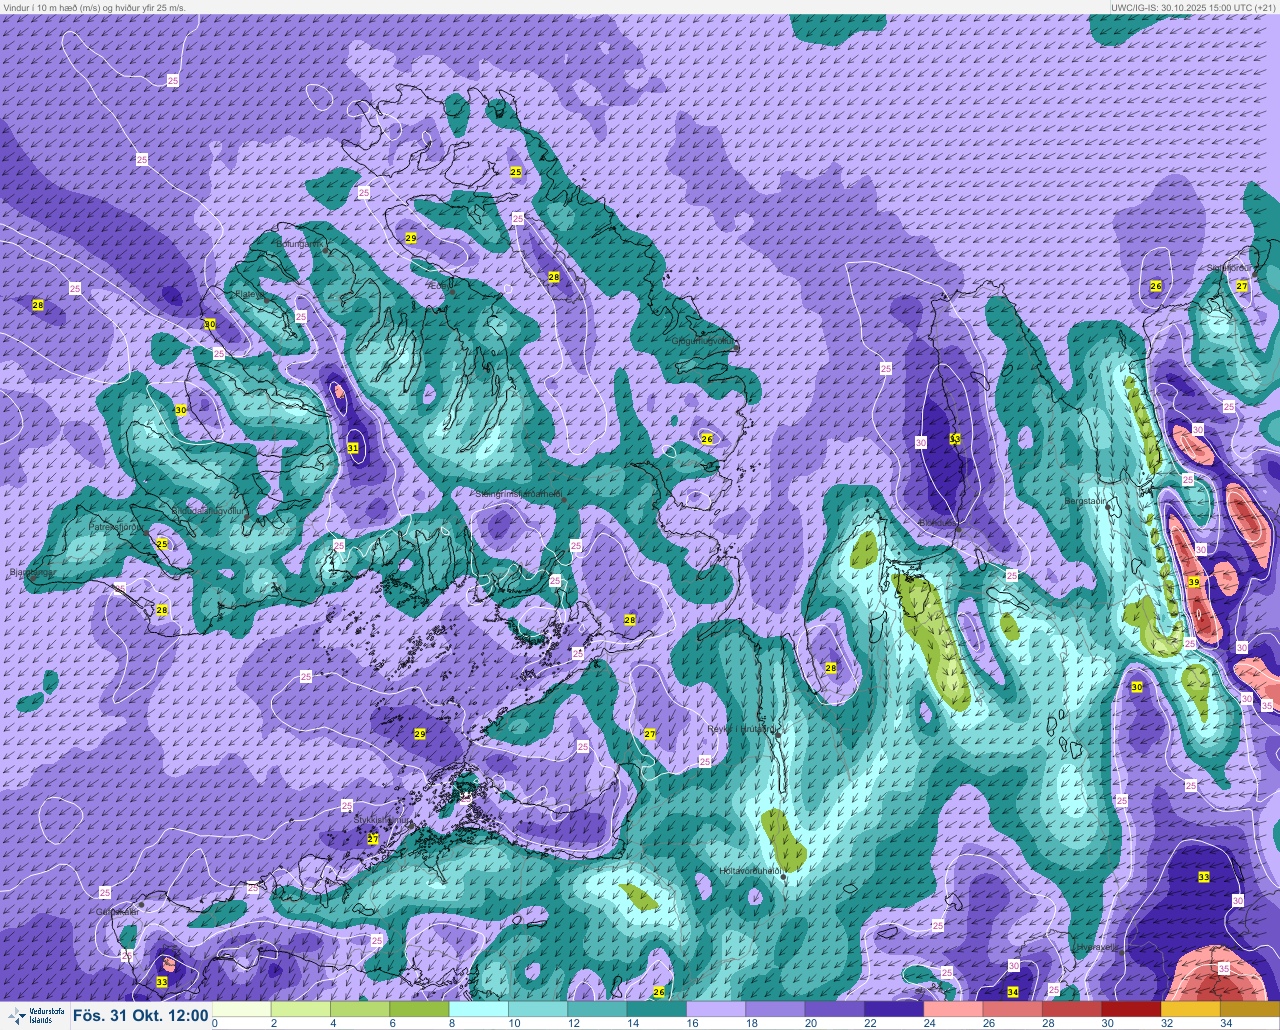Select the 28–30 m/s red legend swatch
The width and height of the screenshot is (1280, 1030).
coord(1072,1009)
